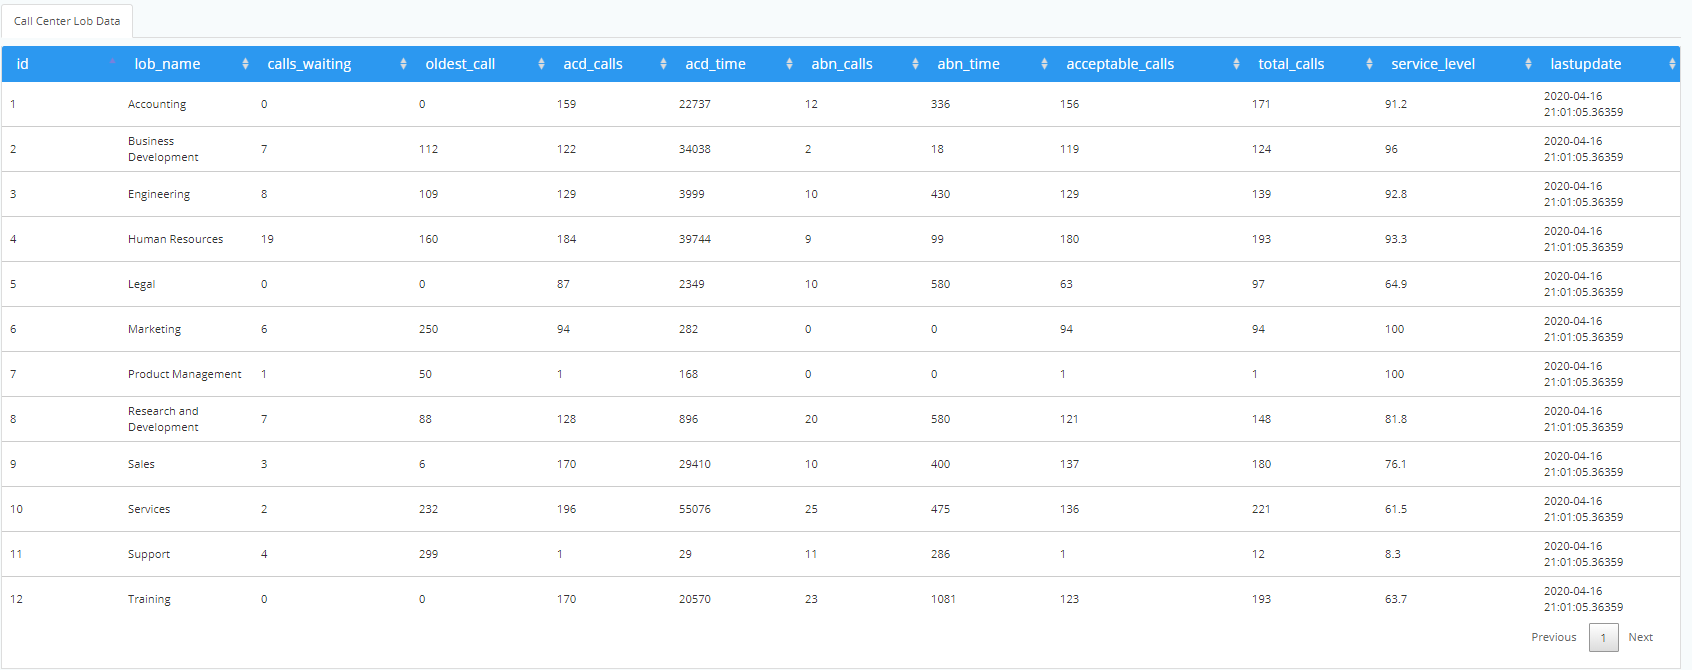Go to the Previous page
The height and width of the screenshot is (670, 1692).
1553,637
